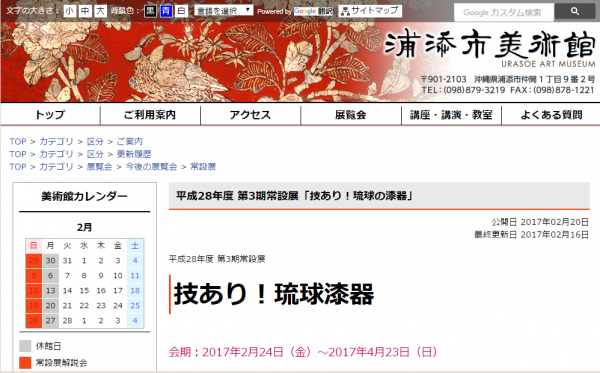This screenshot has width=600, height=373.
Task: Click the 日 Sunday column header
Action: 34,246
